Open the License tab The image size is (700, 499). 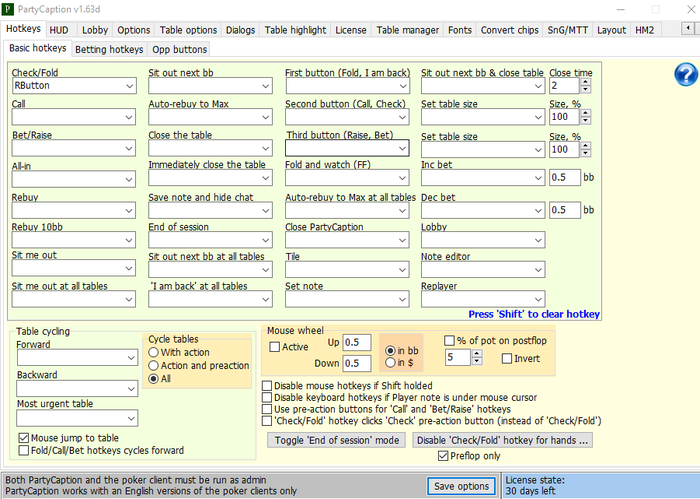(351, 30)
